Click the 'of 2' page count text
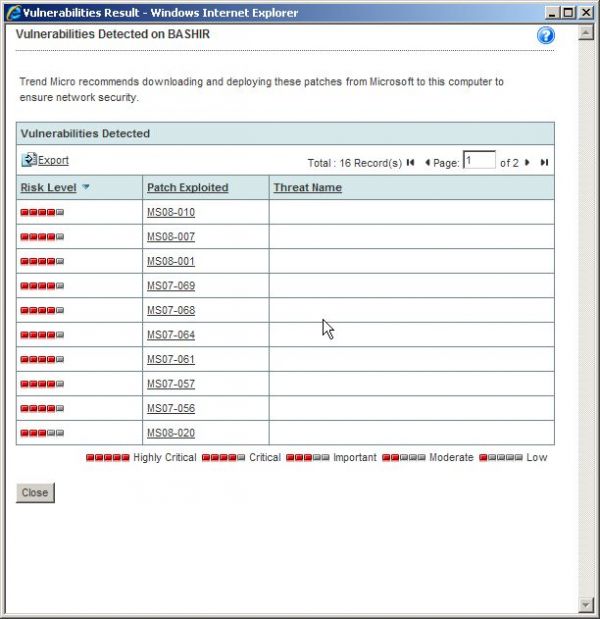The height and width of the screenshot is (619, 600). (x=509, y=163)
